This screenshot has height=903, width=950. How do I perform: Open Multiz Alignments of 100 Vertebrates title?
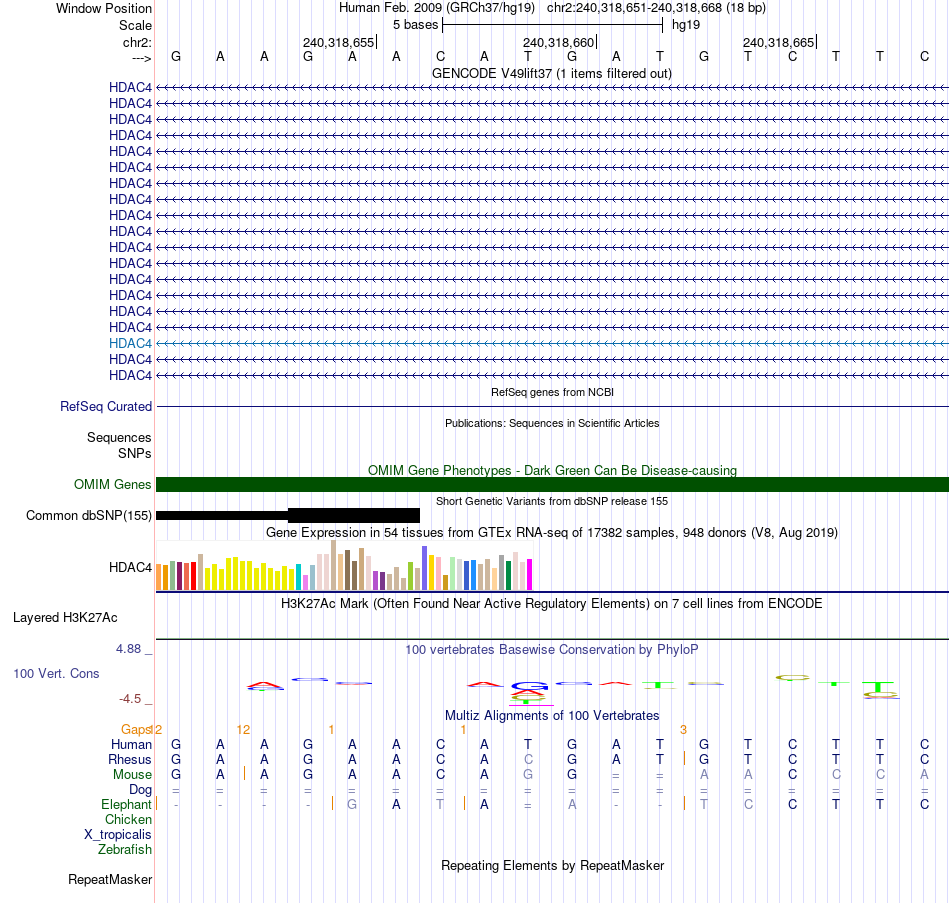tap(552, 715)
